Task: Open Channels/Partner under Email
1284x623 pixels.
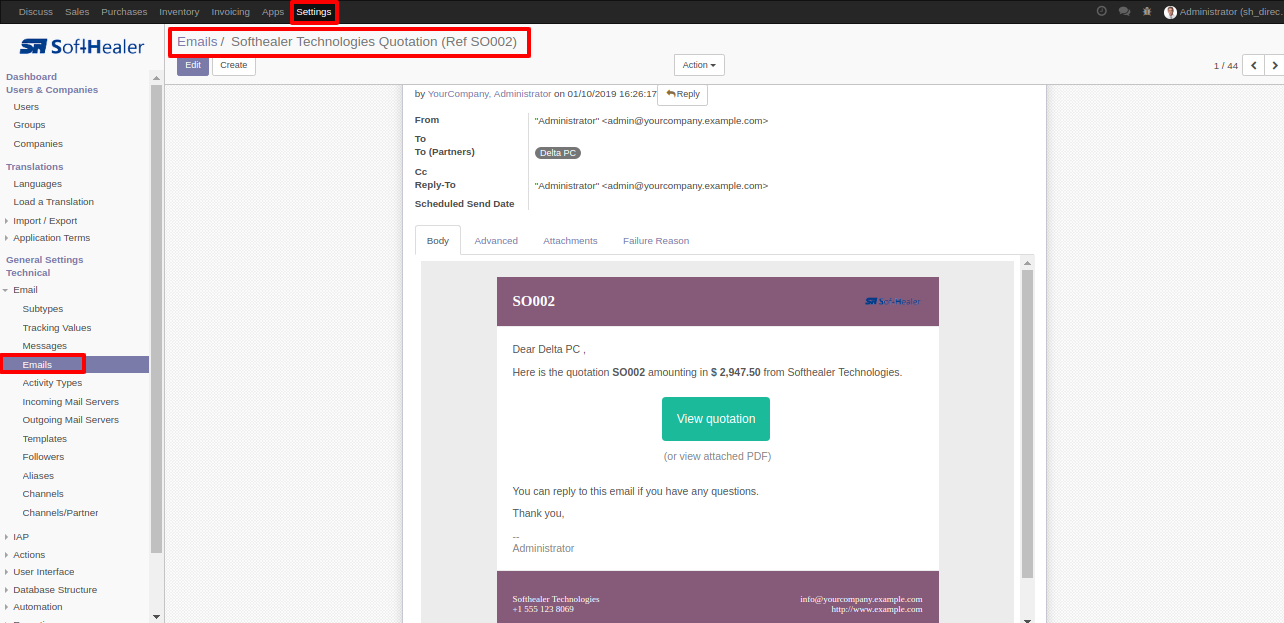Action: (x=61, y=513)
